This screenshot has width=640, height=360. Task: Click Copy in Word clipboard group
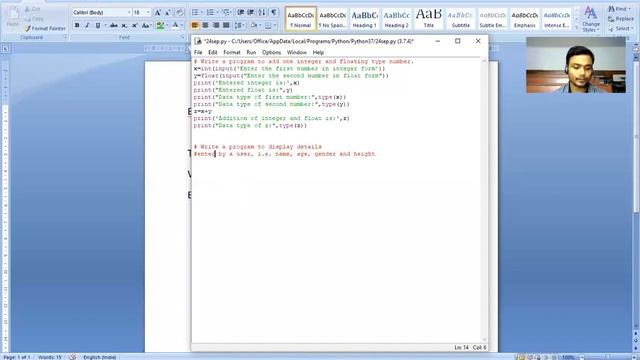click(34, 19)
